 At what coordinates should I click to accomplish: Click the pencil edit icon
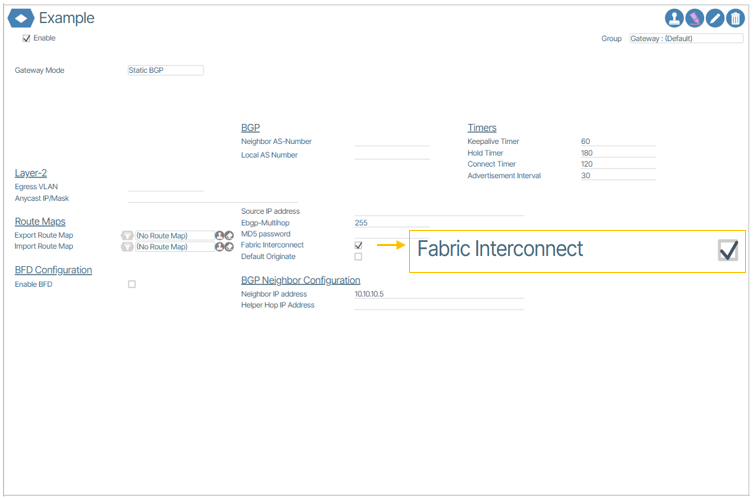coord(715,18)
